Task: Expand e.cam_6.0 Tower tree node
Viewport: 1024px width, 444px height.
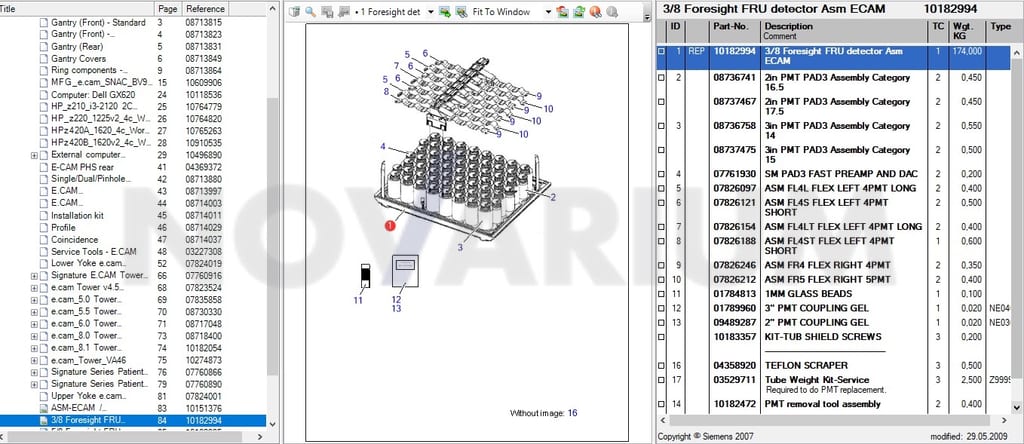Action: tap(34, 324)
